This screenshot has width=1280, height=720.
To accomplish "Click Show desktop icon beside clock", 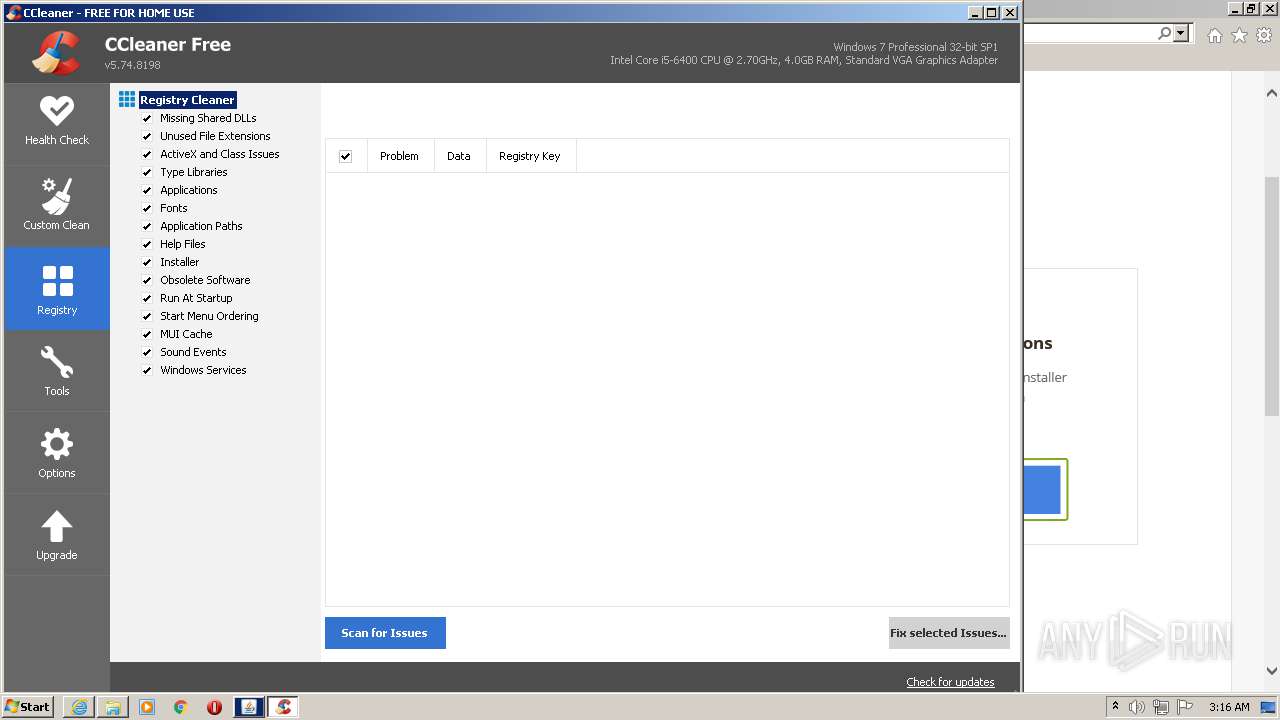I will coord(1268,707).
